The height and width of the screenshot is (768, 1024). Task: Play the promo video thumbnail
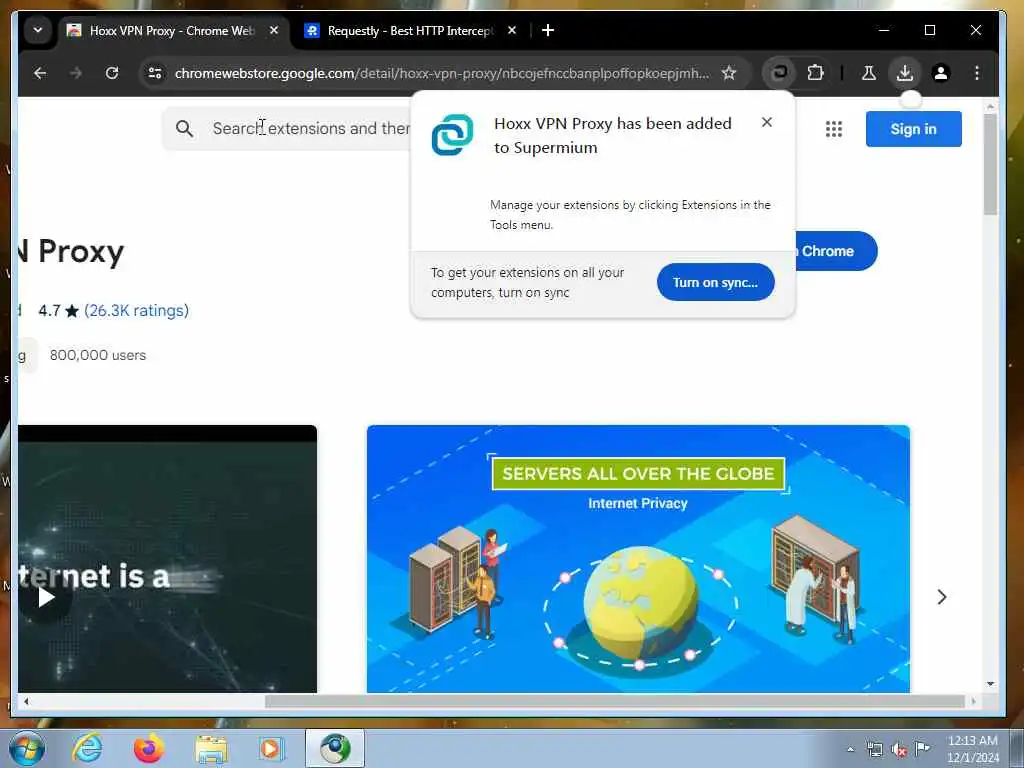(45, 596)
